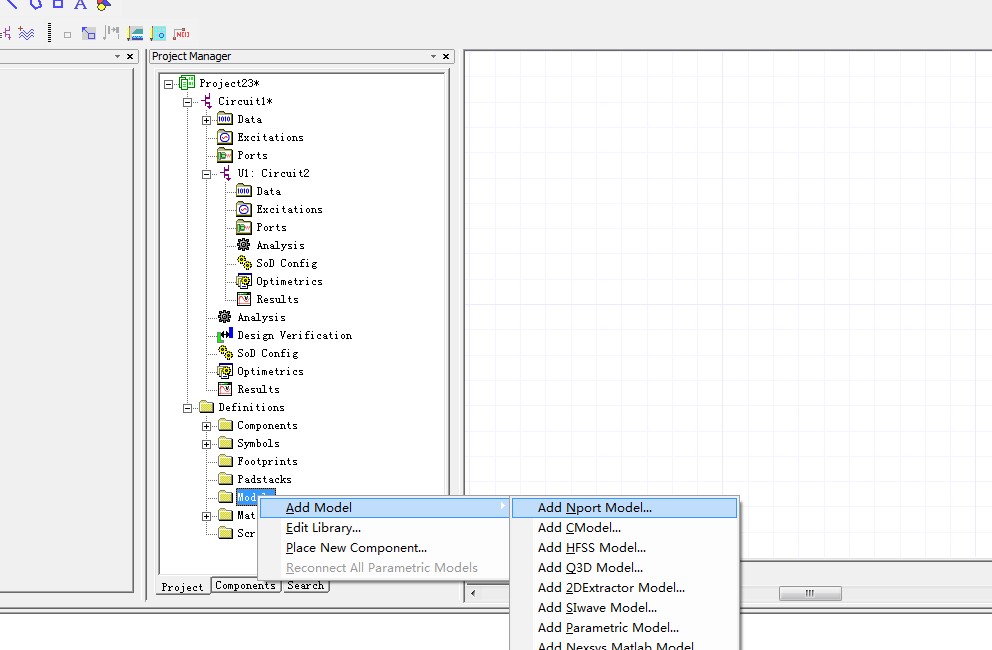The width and height of the screenshot is (992, 650).
Task: Expand the Data node under Circuit1
Action: click(x=206, y=120)
